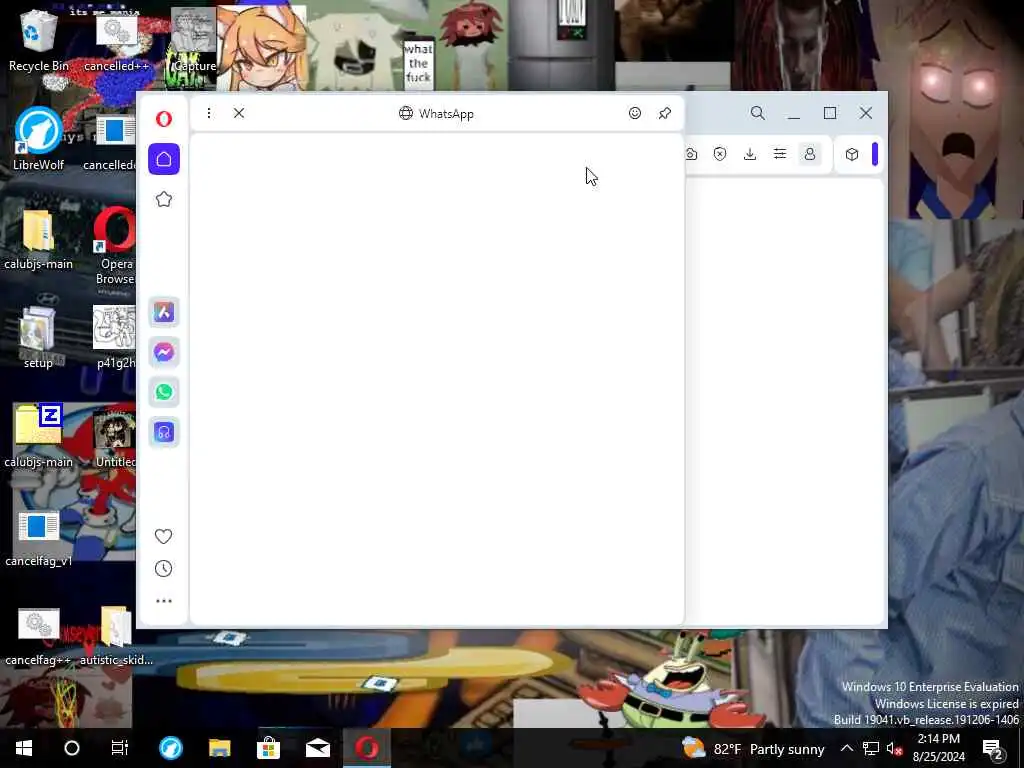
Task: Select the autistic_skid folder icon
Action: click(116, 636)
